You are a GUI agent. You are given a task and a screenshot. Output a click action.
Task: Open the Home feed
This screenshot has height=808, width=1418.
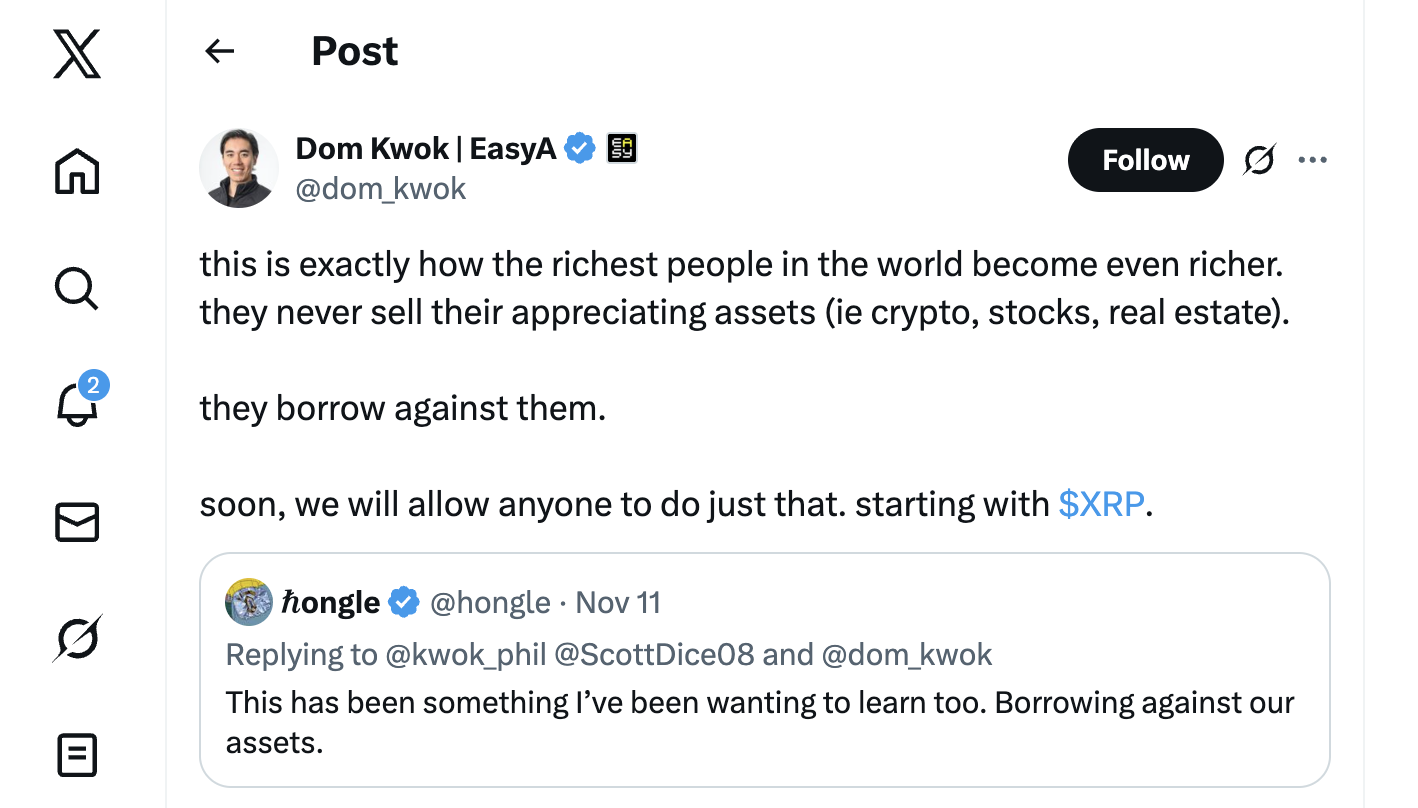pyautogui.click(x=76, y=172)
